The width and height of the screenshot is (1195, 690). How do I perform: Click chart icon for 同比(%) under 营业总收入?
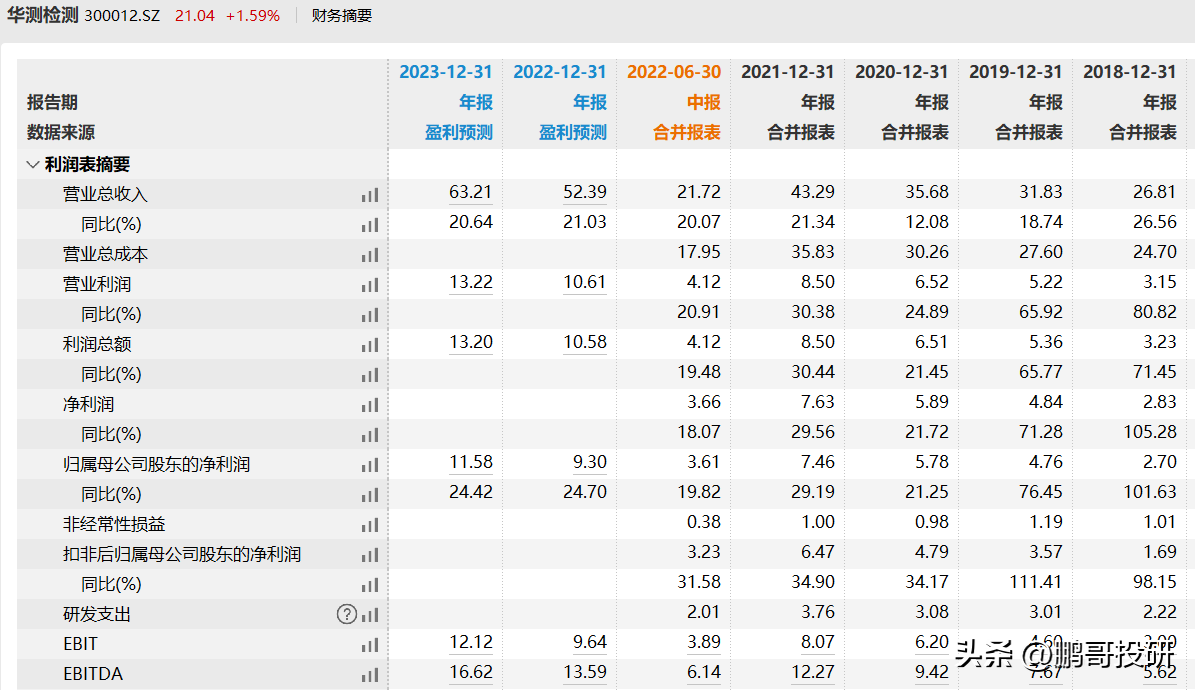pos(370,225)
